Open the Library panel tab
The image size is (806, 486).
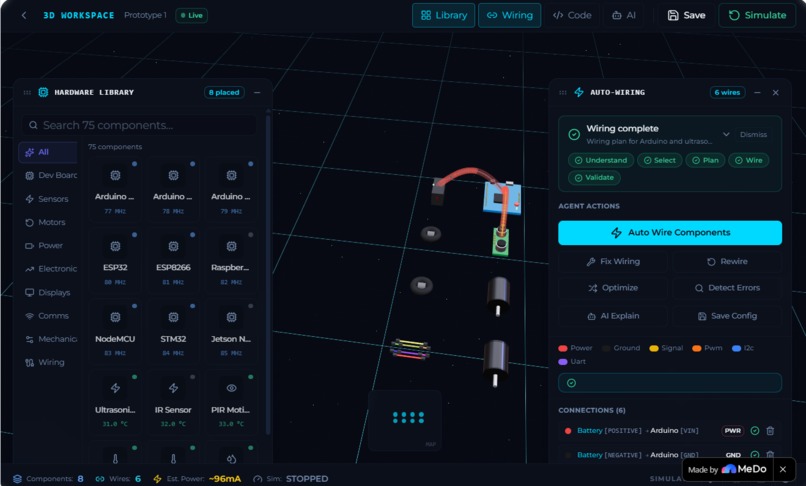444,15
